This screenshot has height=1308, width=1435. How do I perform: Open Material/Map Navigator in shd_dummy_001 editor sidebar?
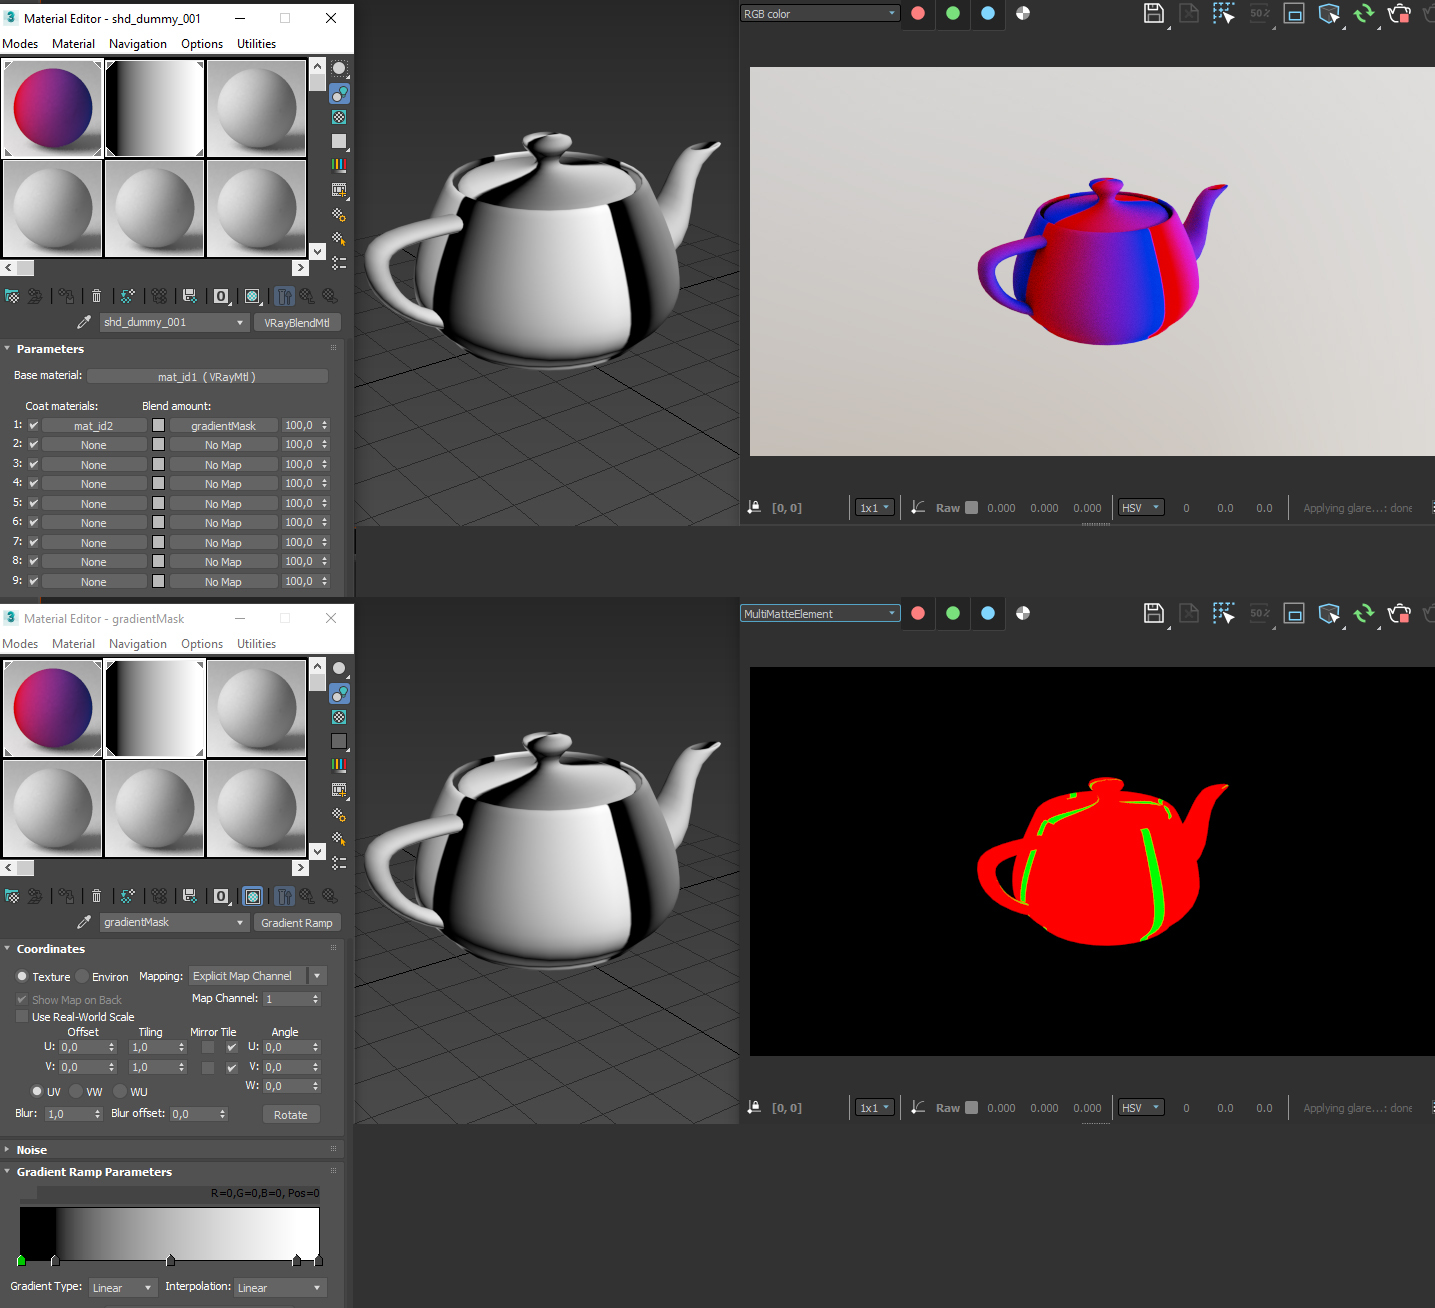339,262
